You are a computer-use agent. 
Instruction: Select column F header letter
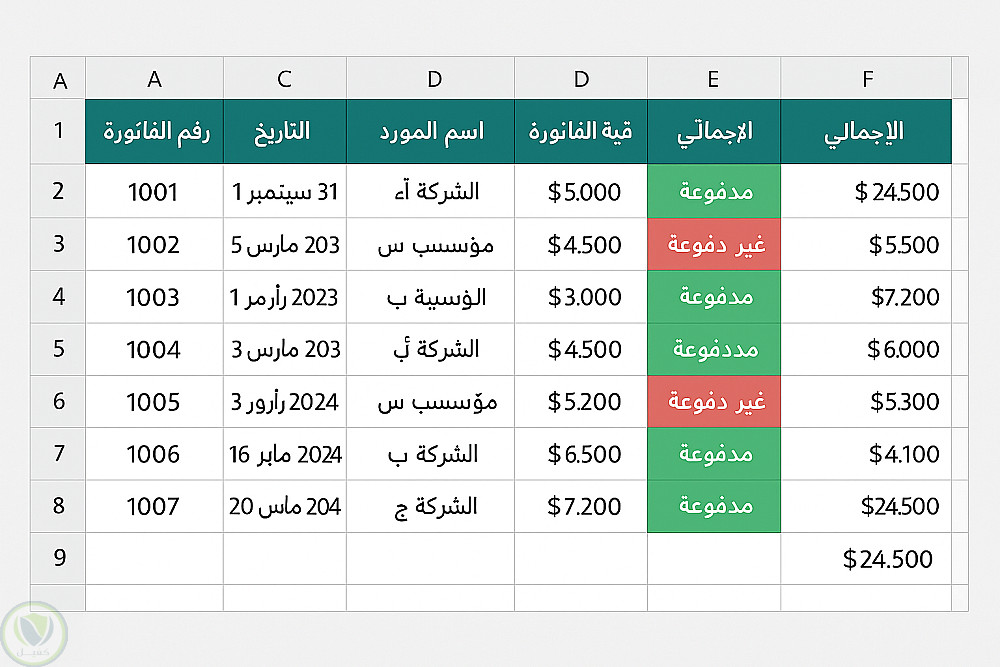(x=866, y=79)
